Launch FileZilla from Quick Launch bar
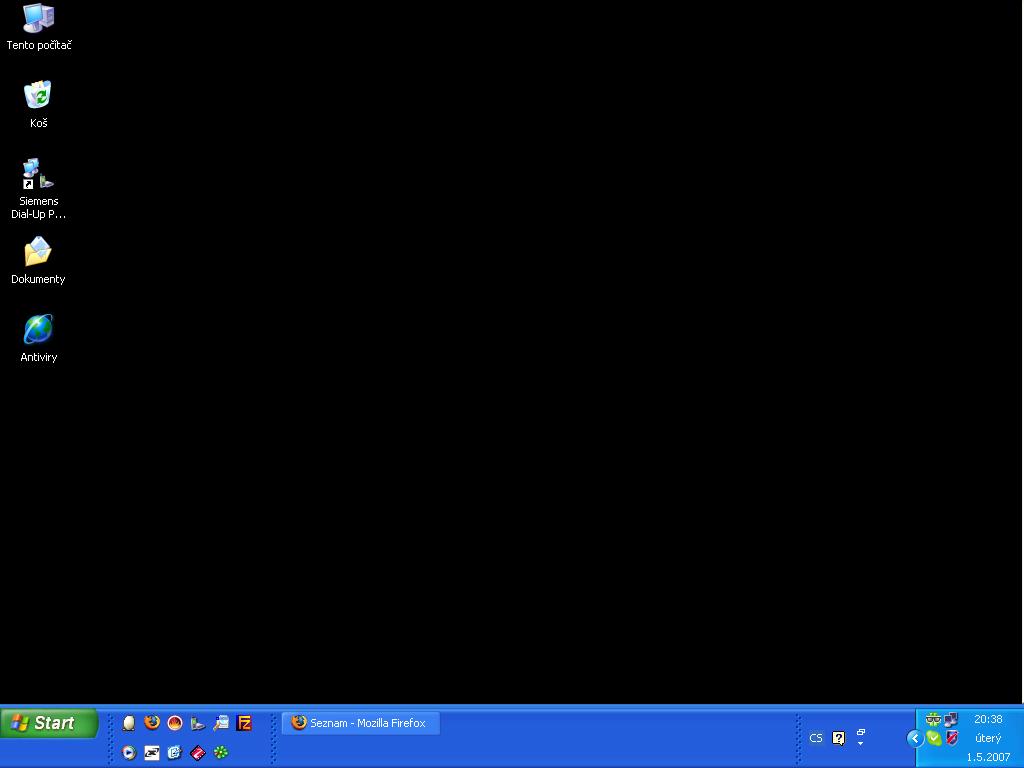This screenshot has height=768, width=1024. [244, 722]
